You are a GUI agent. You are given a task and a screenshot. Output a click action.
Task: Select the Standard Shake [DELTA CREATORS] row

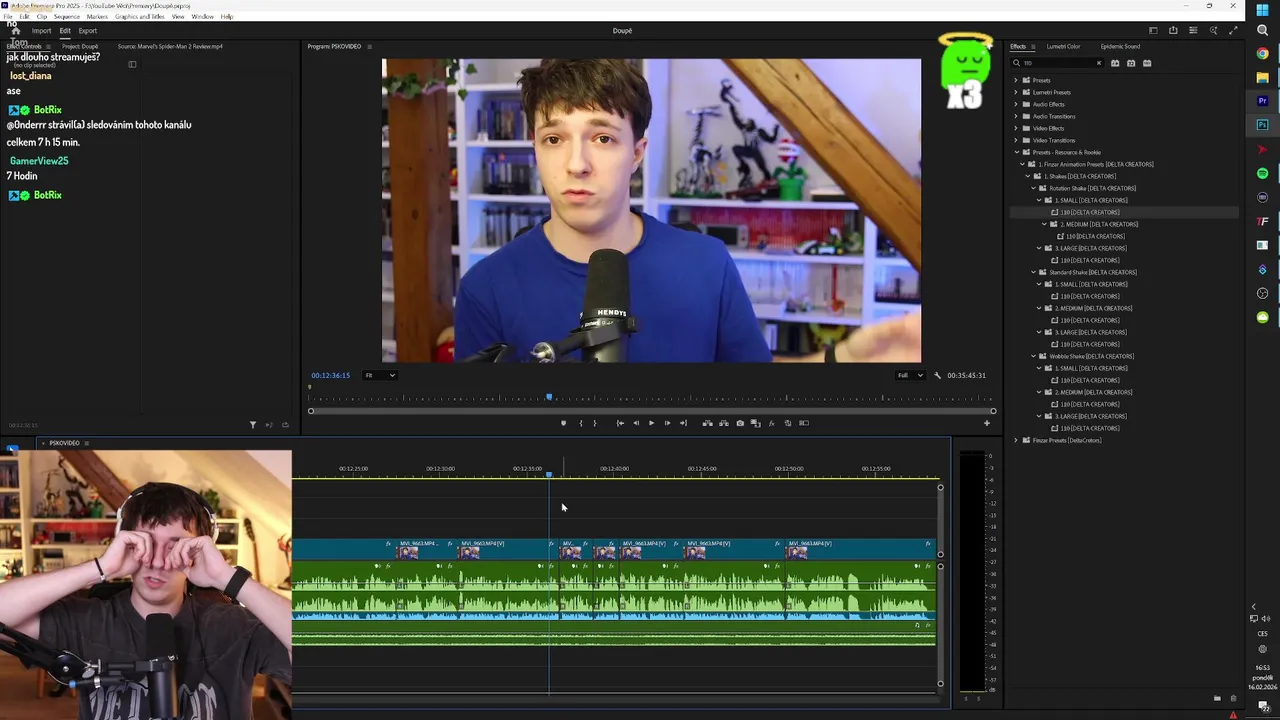point(1125,272)
